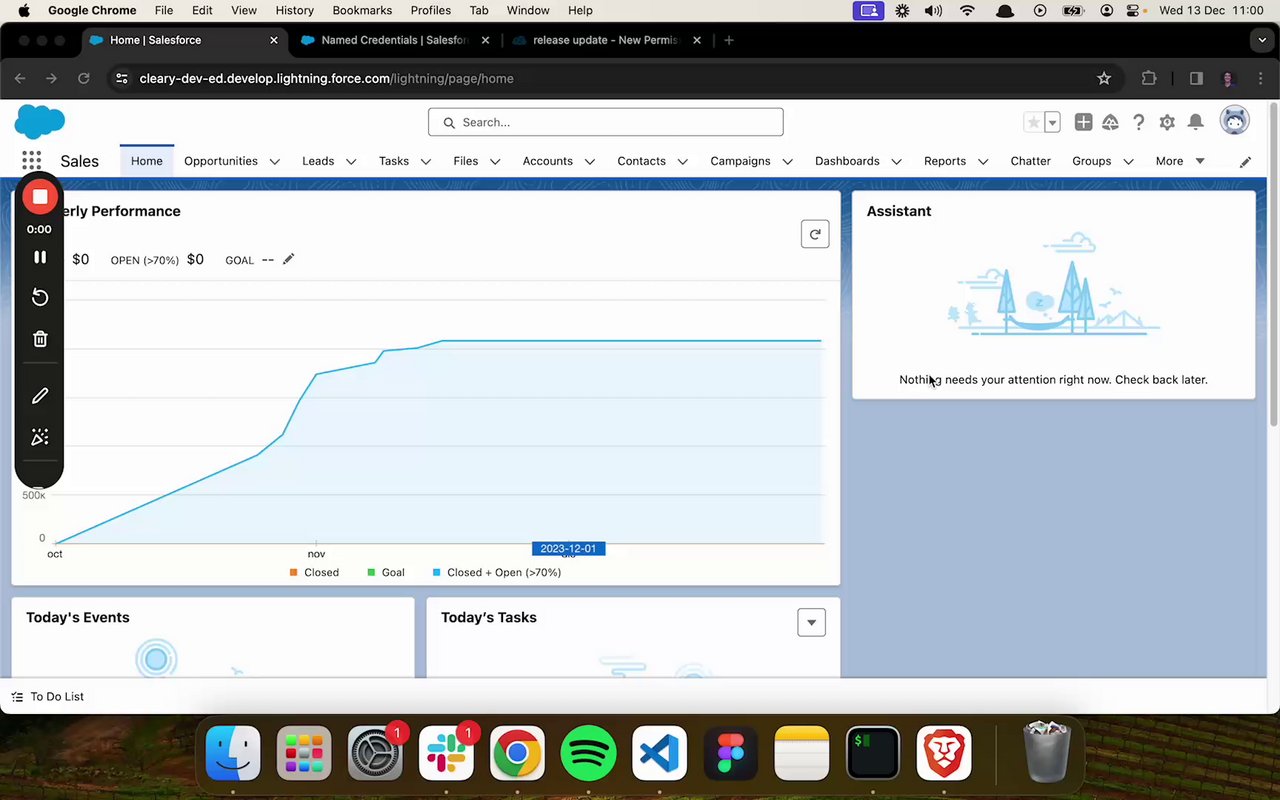The image size is (1280, 800).
Task: Open the Dashboards tab
Action: (x=847, y=161)
